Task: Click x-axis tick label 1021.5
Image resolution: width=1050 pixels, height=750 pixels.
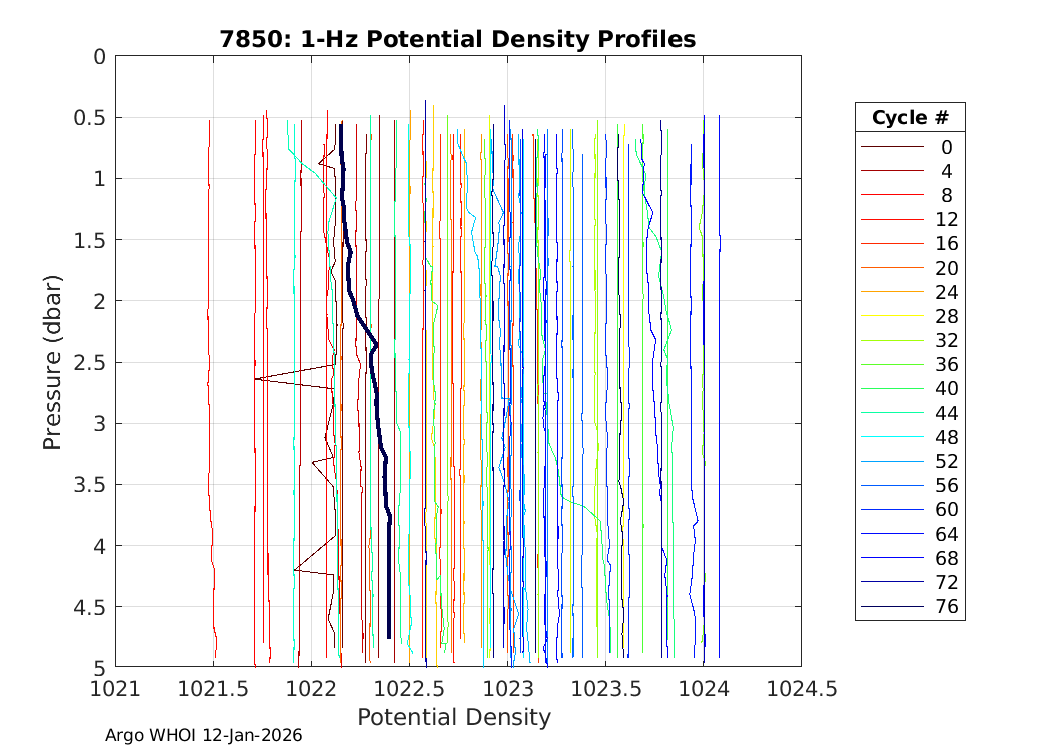Action: [213, 688]
